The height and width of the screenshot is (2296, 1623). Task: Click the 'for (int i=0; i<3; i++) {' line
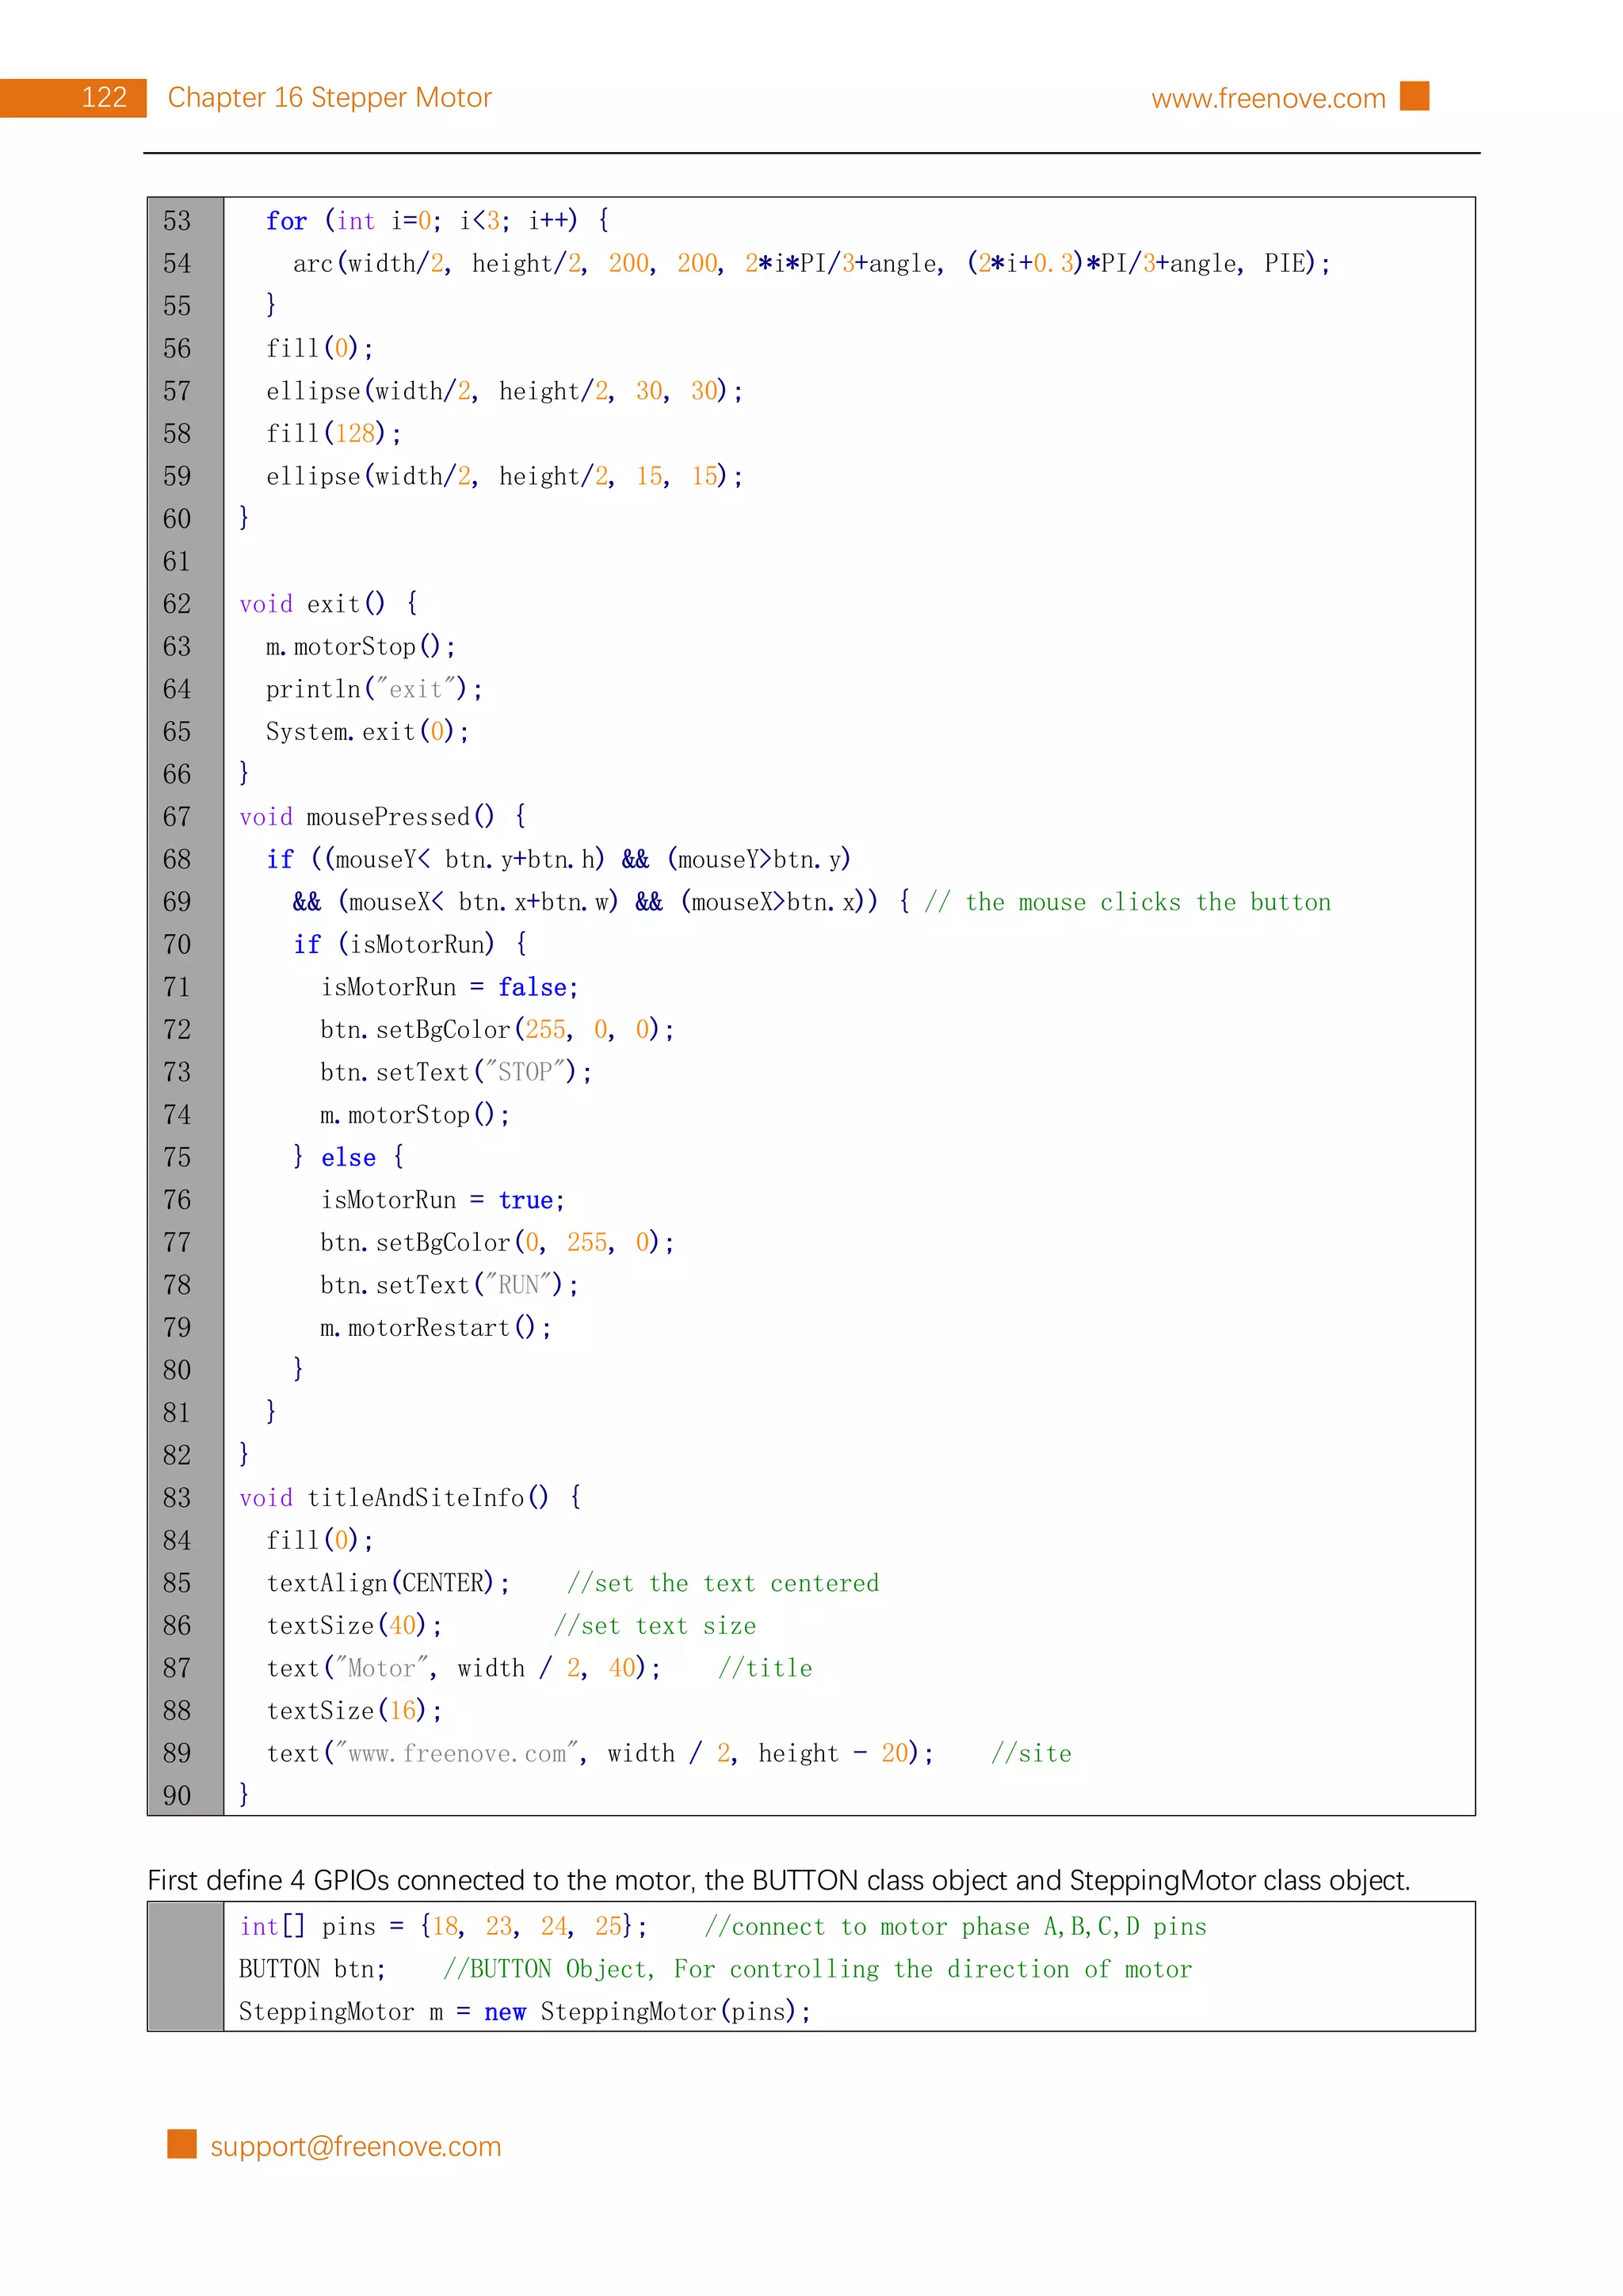click(438, 221)
